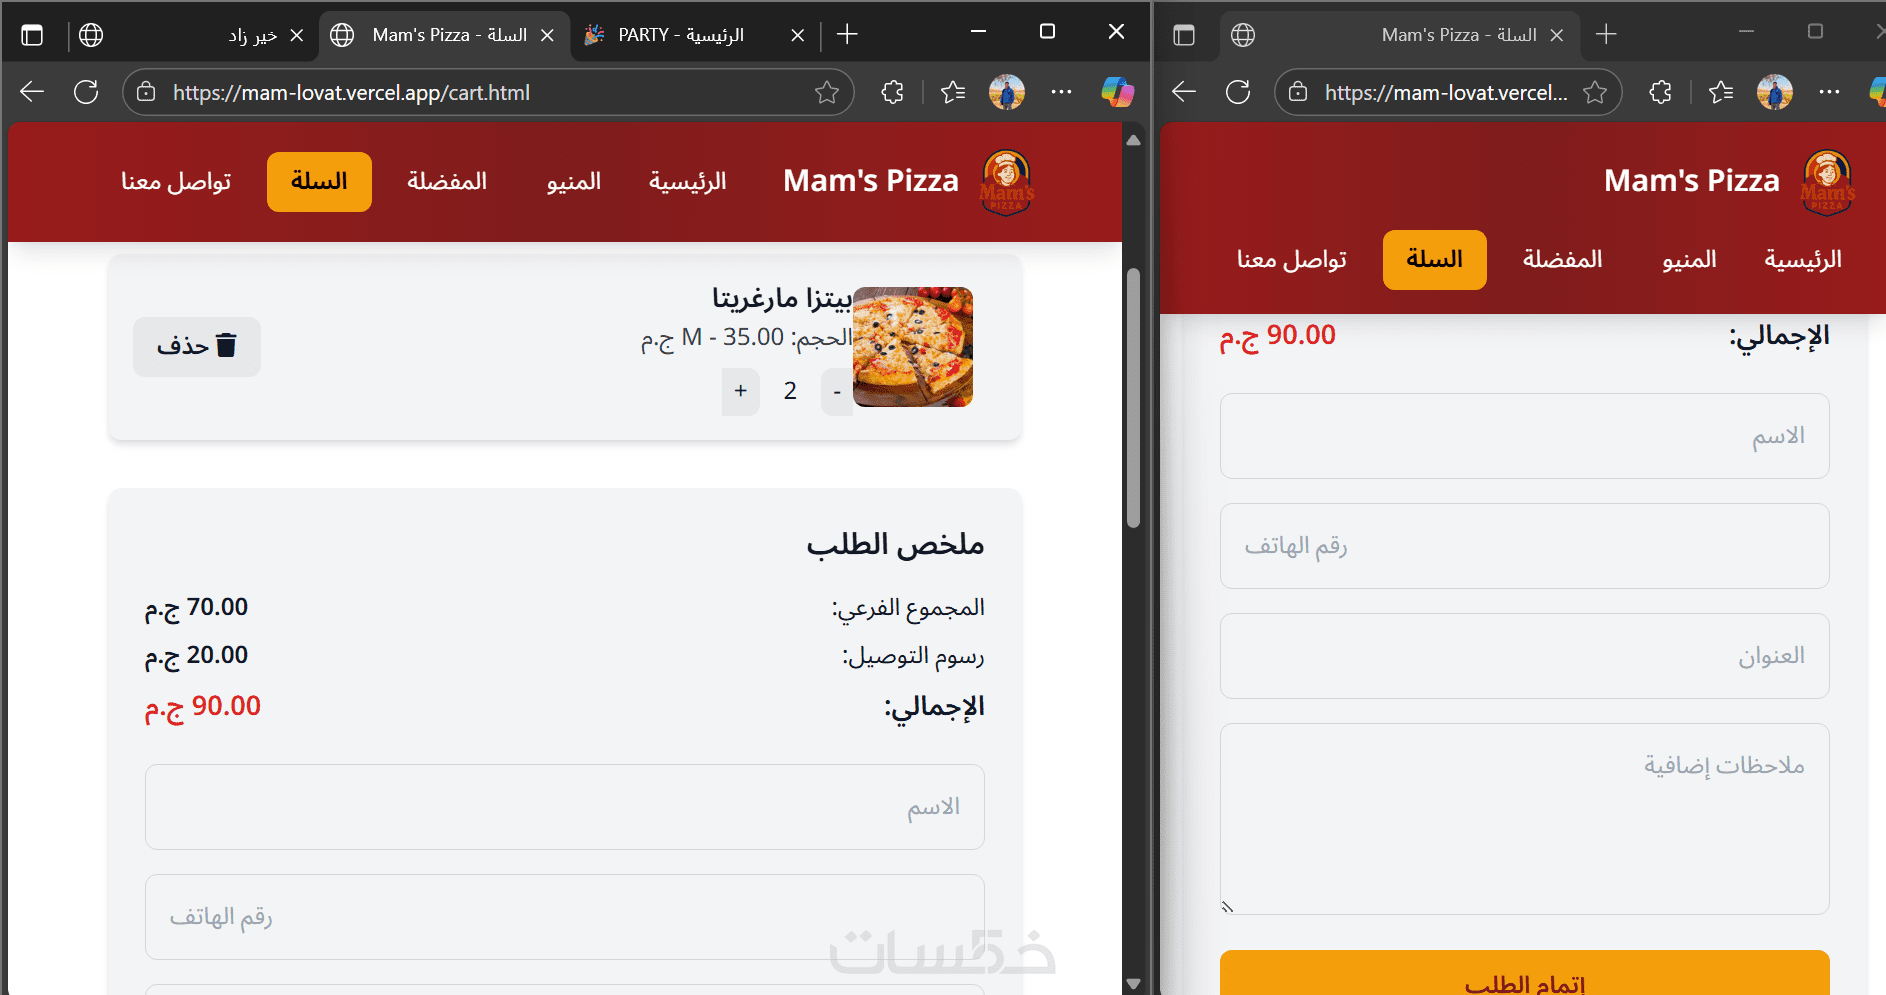Click the ملاحظات إضافية text area
Viewport: 1886px width, 995px height.
pyautogui.click(x=1525, y=819)
